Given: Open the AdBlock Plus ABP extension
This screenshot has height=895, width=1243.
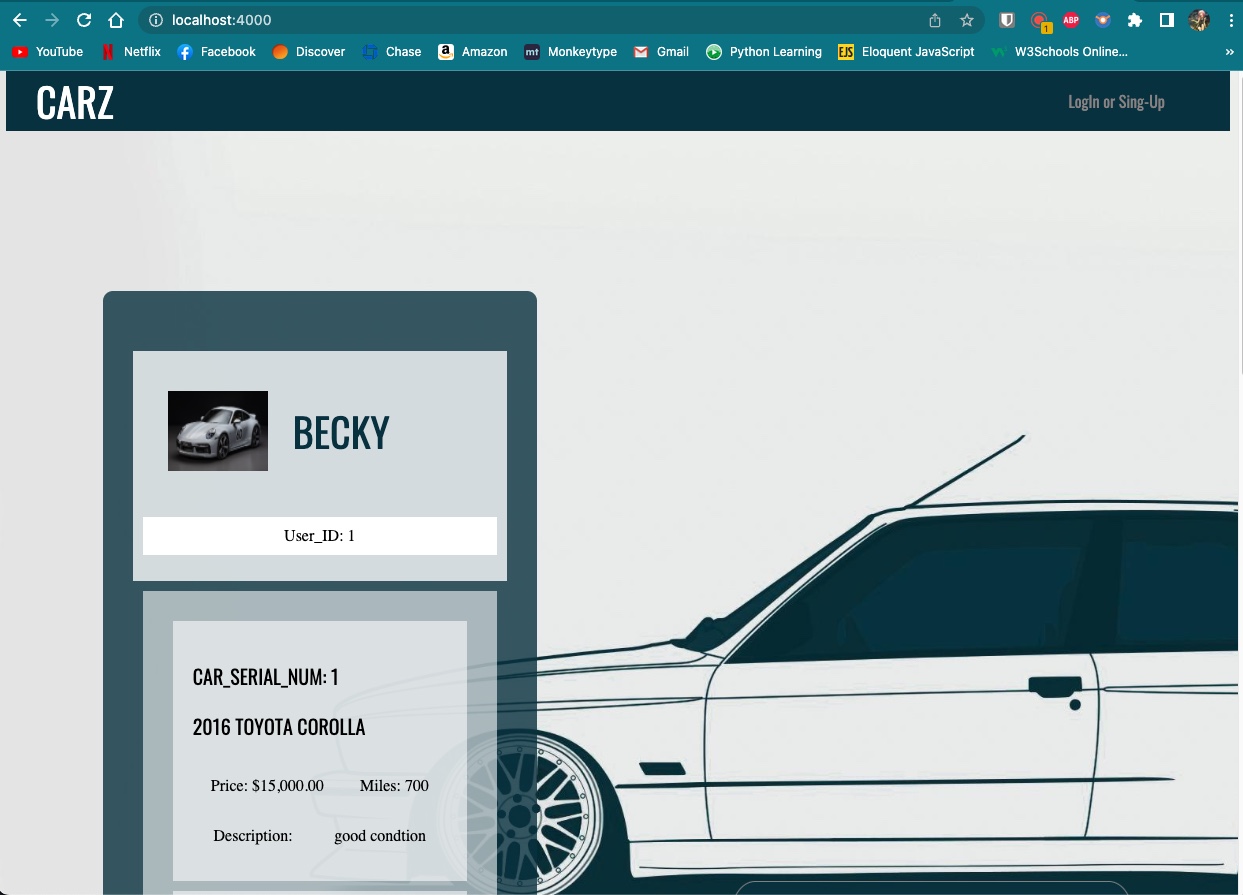Looking at the screenshot, I should [x=1071, y=20].
